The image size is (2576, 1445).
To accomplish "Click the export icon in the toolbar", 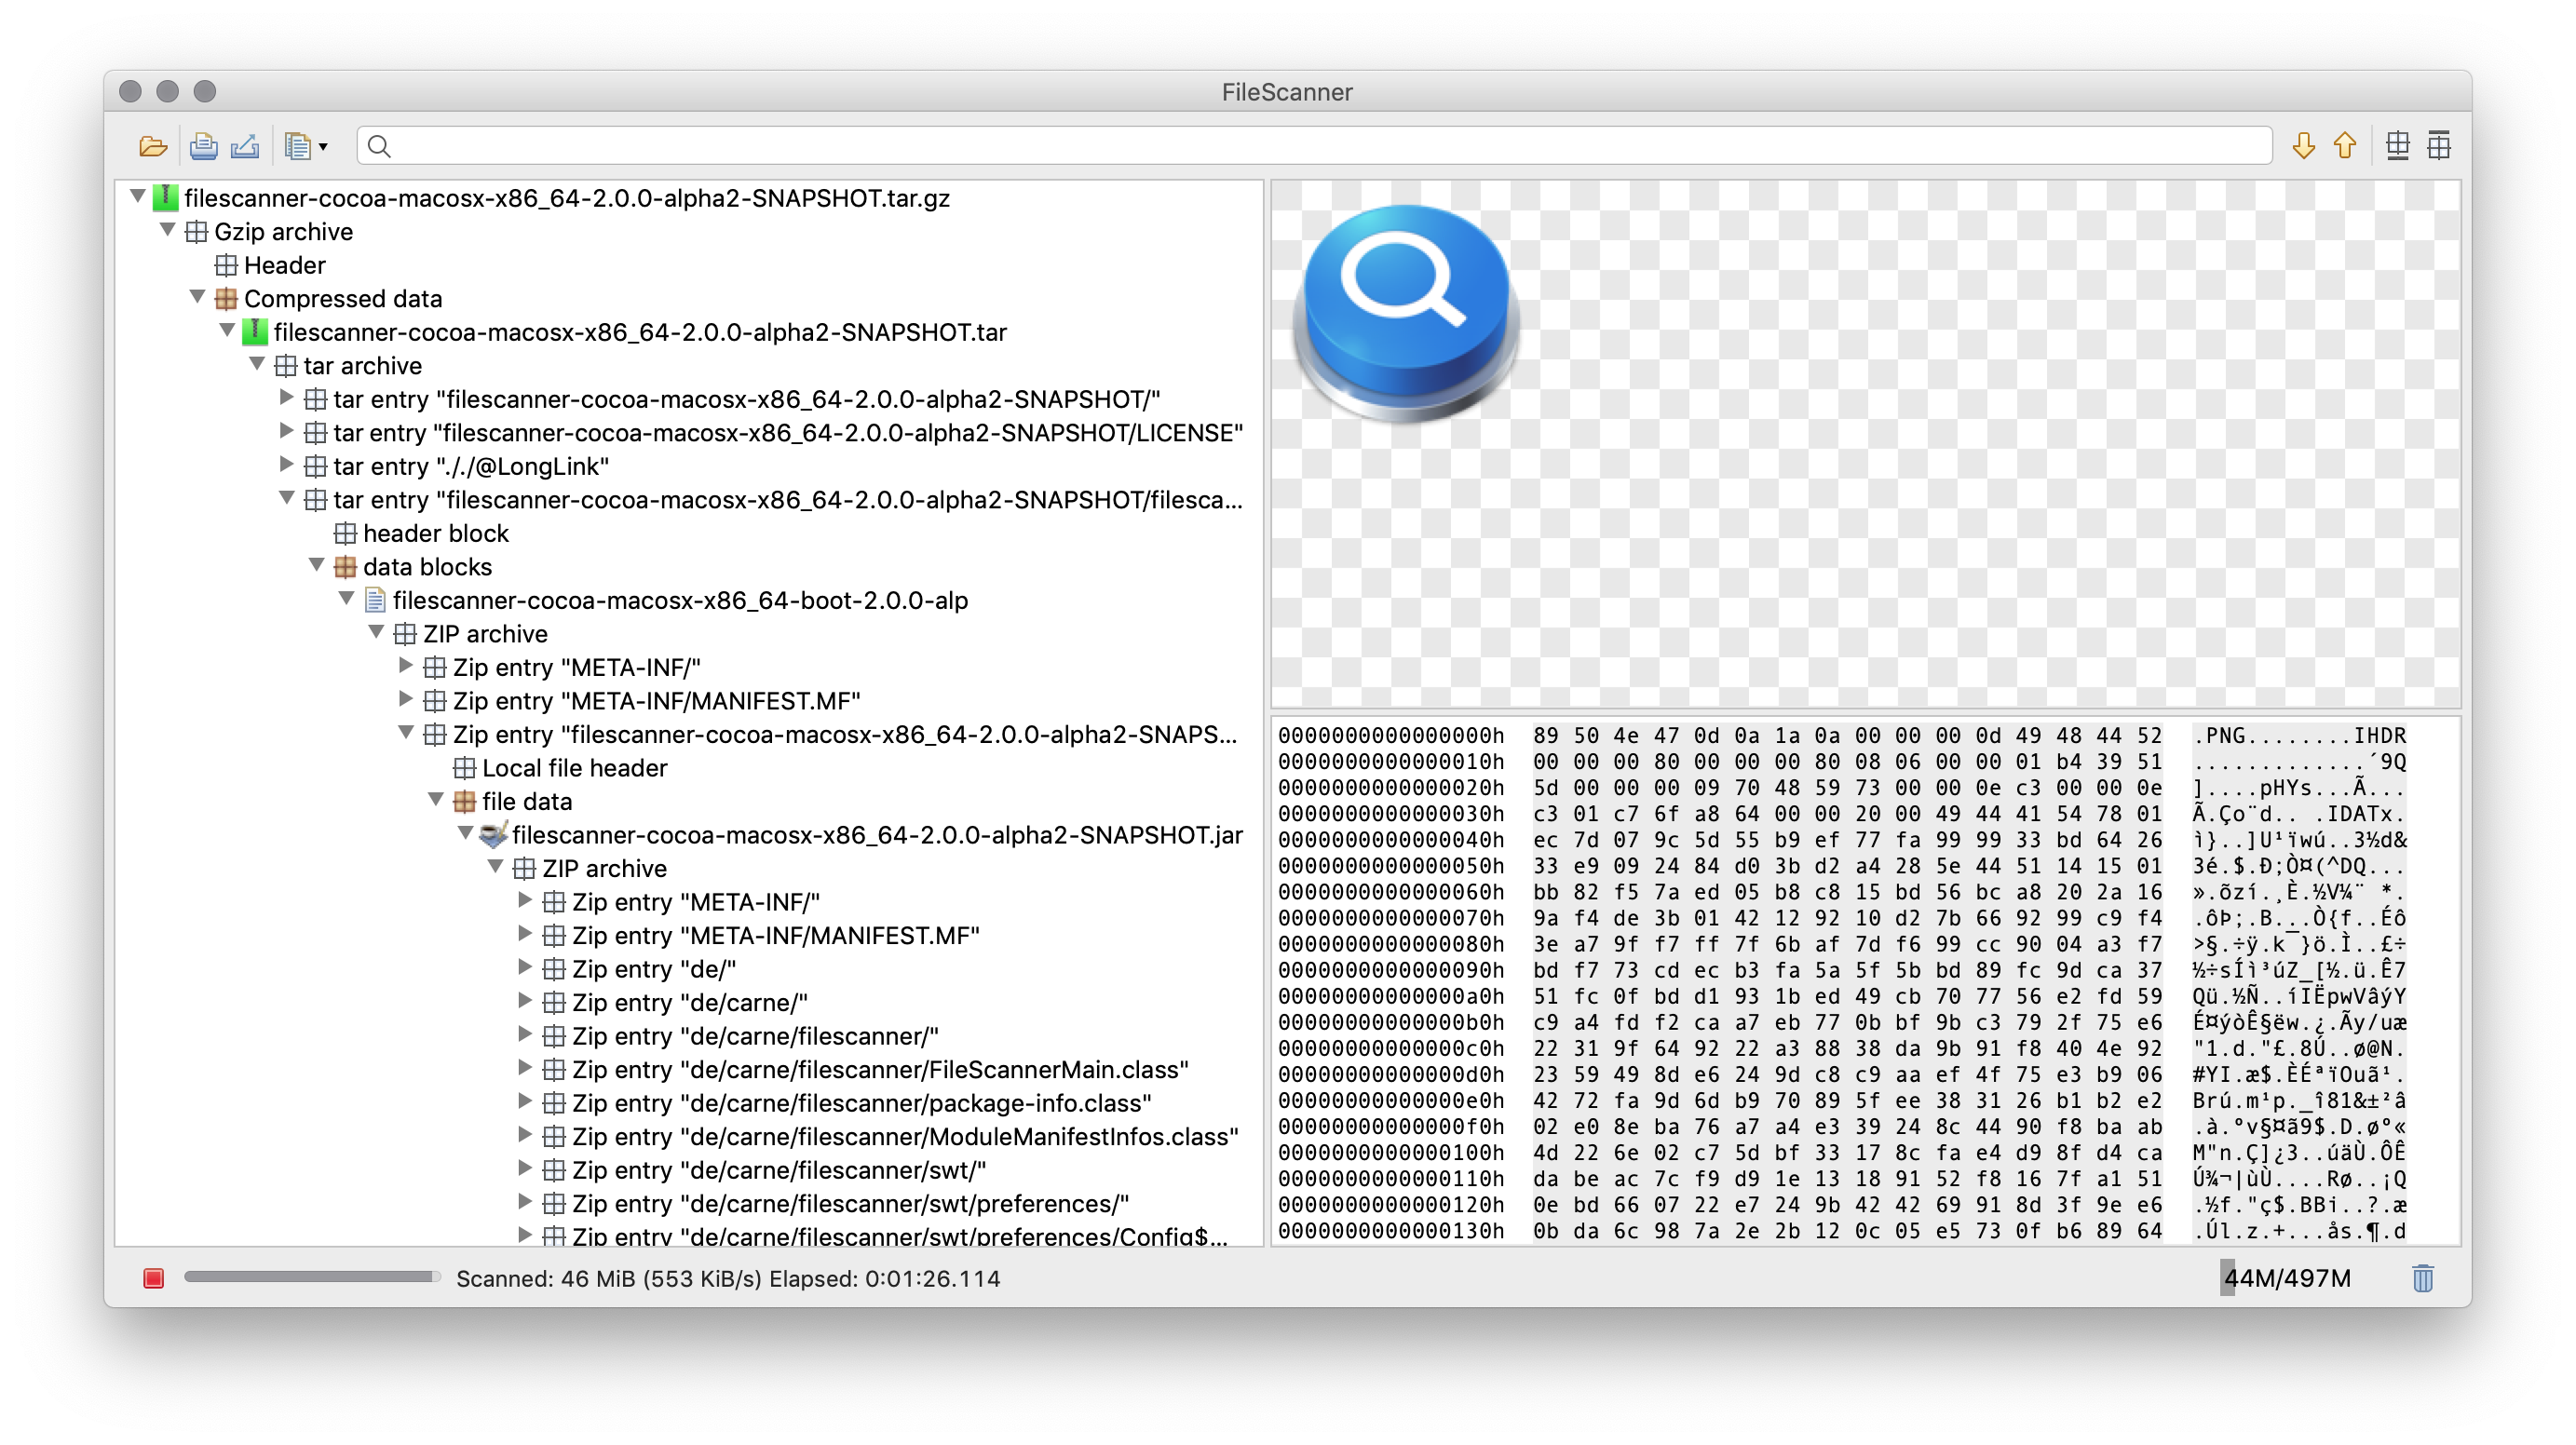I will [245, 147].
